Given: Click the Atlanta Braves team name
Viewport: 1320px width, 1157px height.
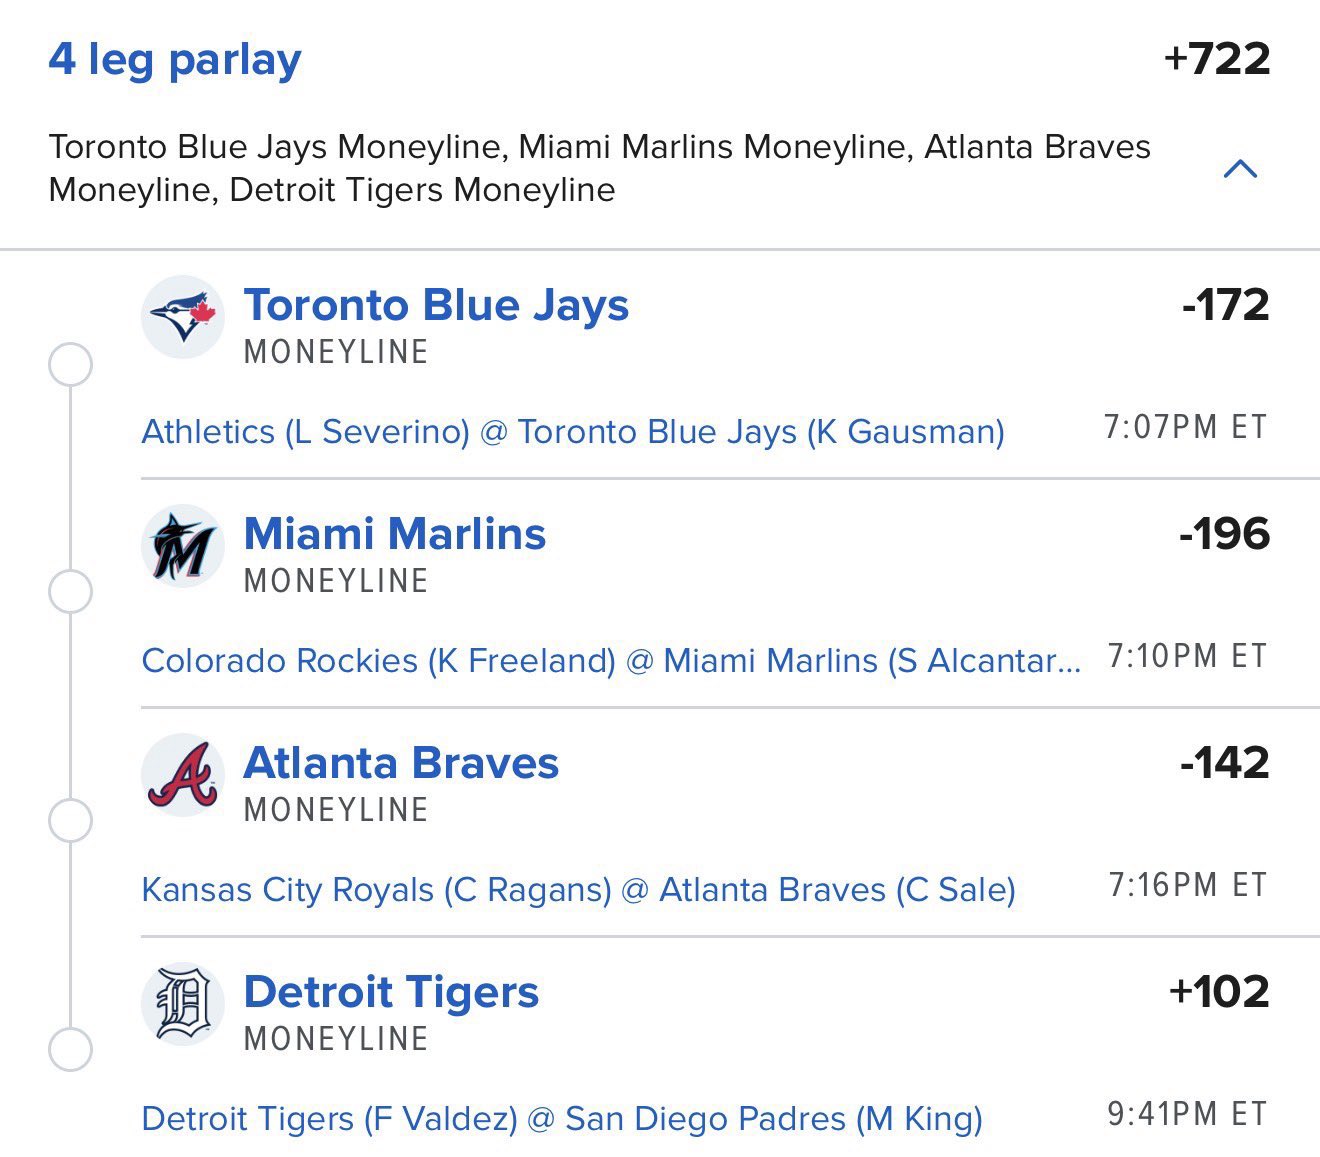Looking at the screenshot, I should click(401, 763).
